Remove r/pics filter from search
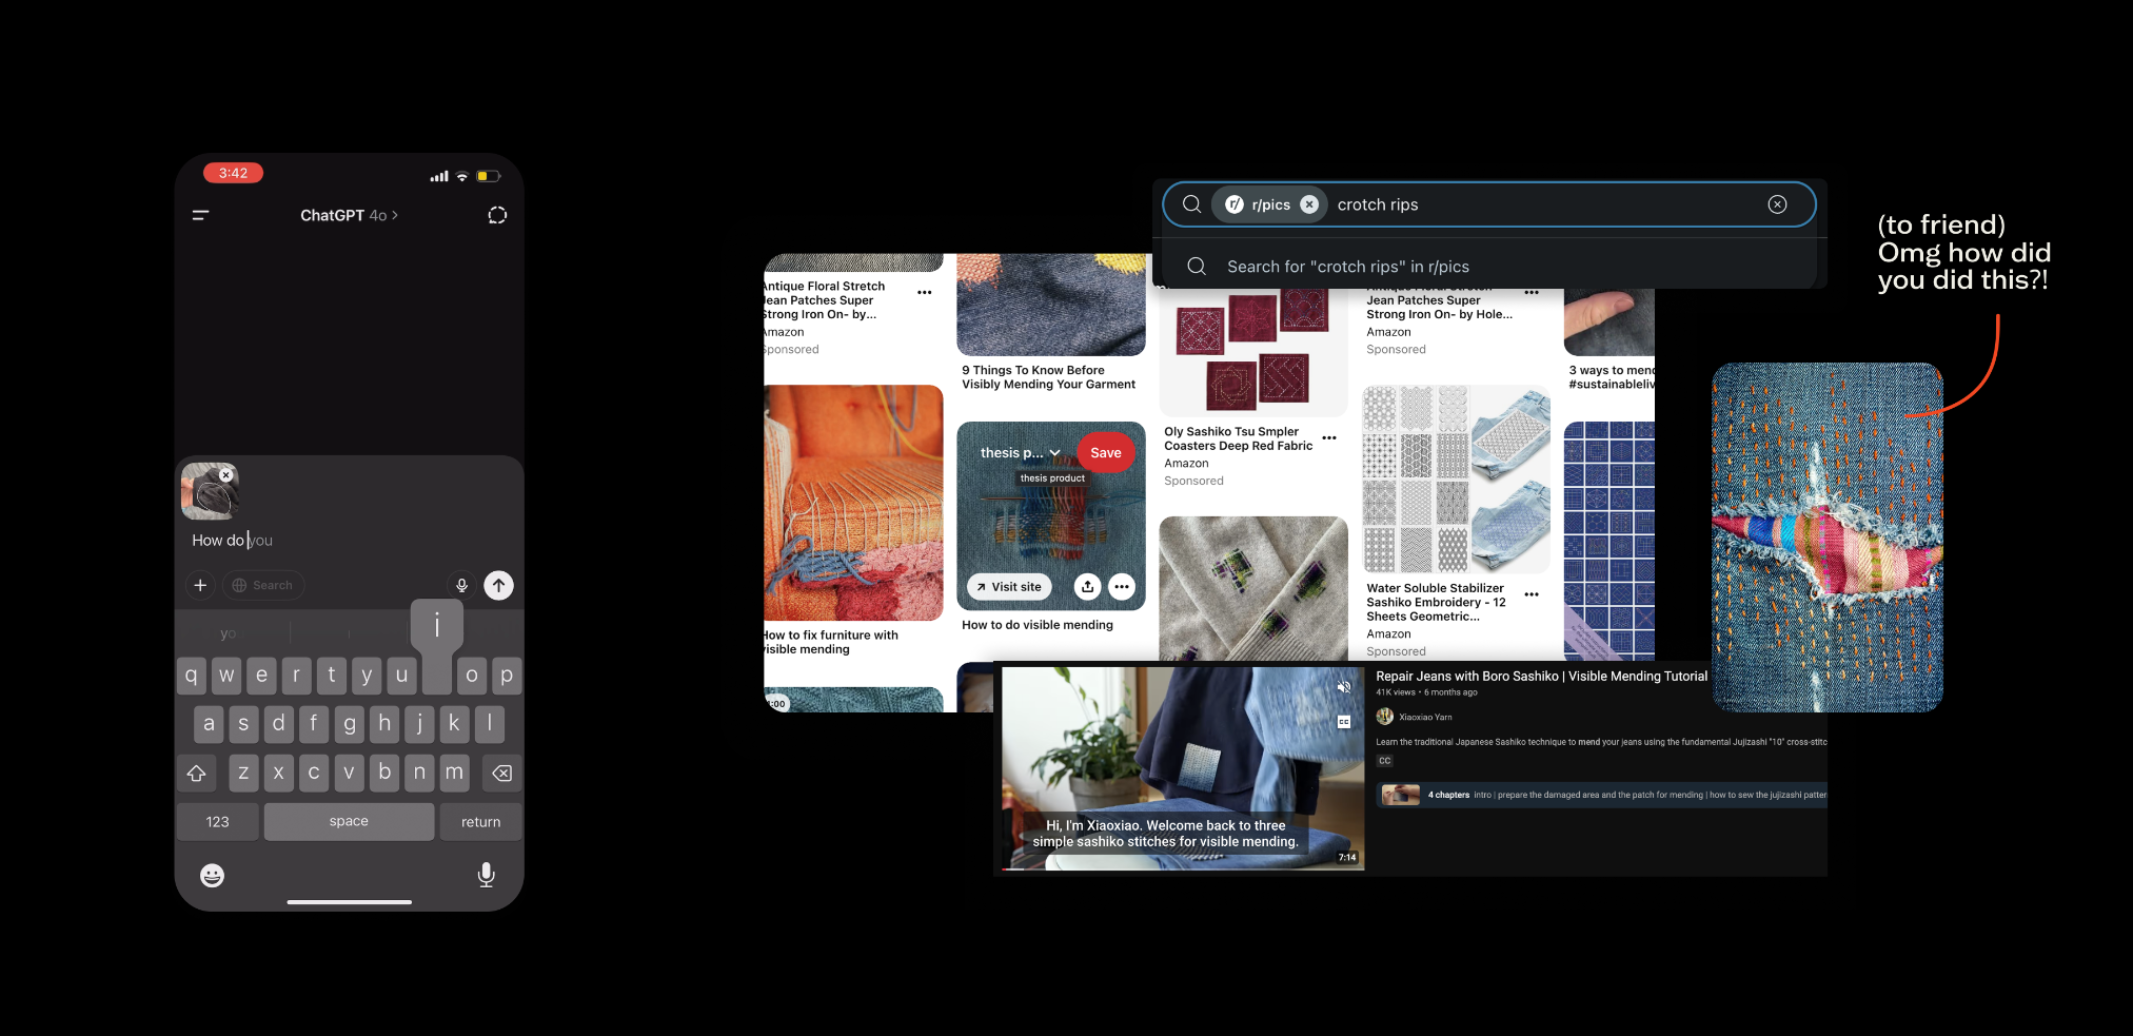Image resolution: width=2133 pixels, height=1036 pixels. (1309, 204)
